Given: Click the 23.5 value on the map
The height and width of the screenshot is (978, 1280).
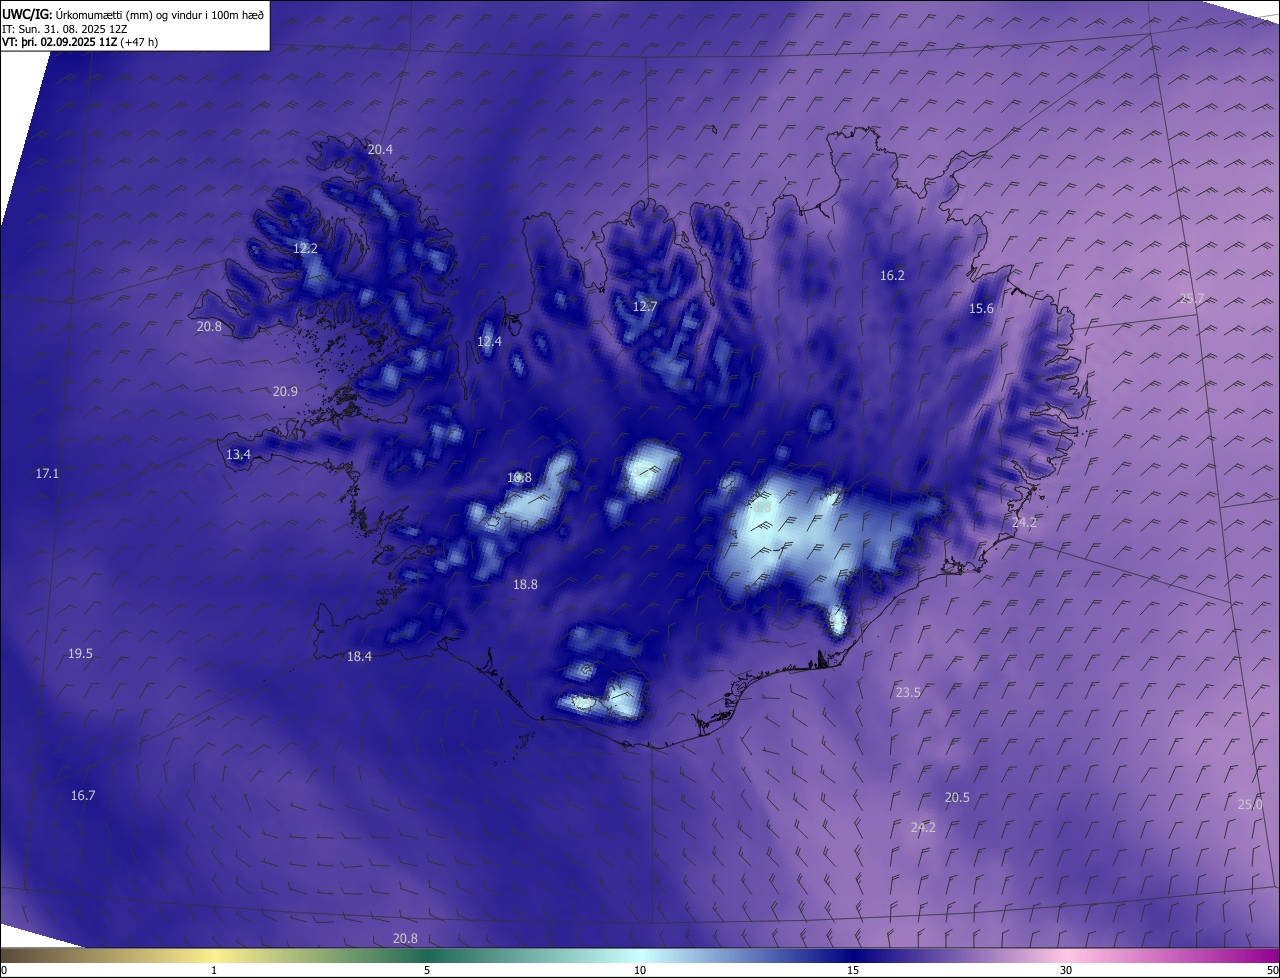Looking at the screenshot, I should [908, 692].
